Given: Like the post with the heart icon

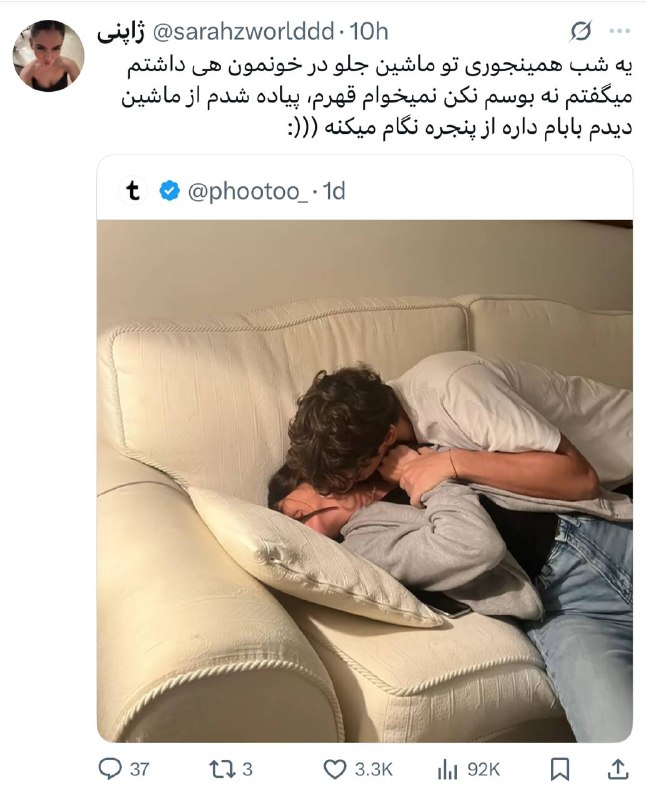Looking at the screenshot, I should coord(335,769).
